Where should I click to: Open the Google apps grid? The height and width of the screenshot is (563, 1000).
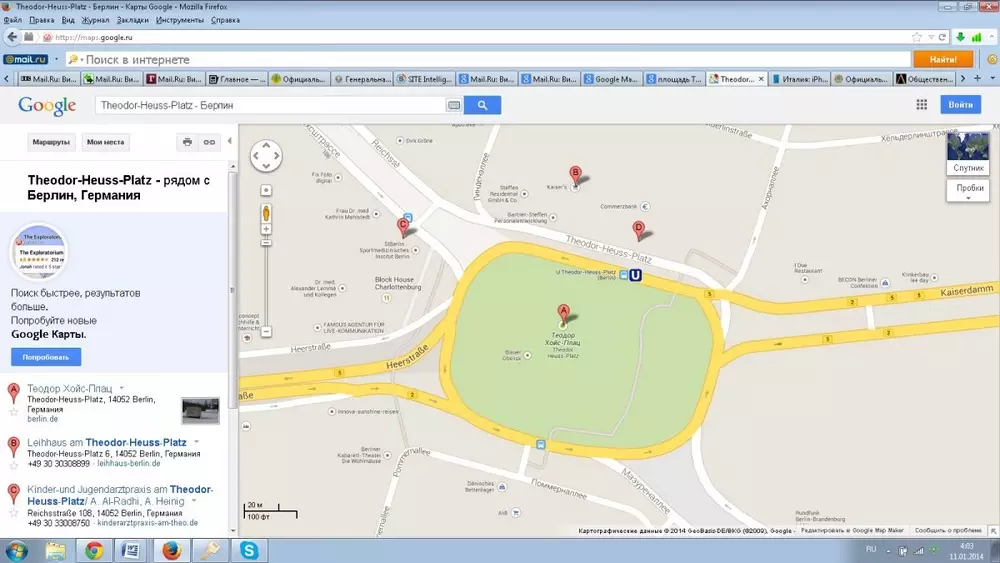pyautogui.click(x=921, y=105)
